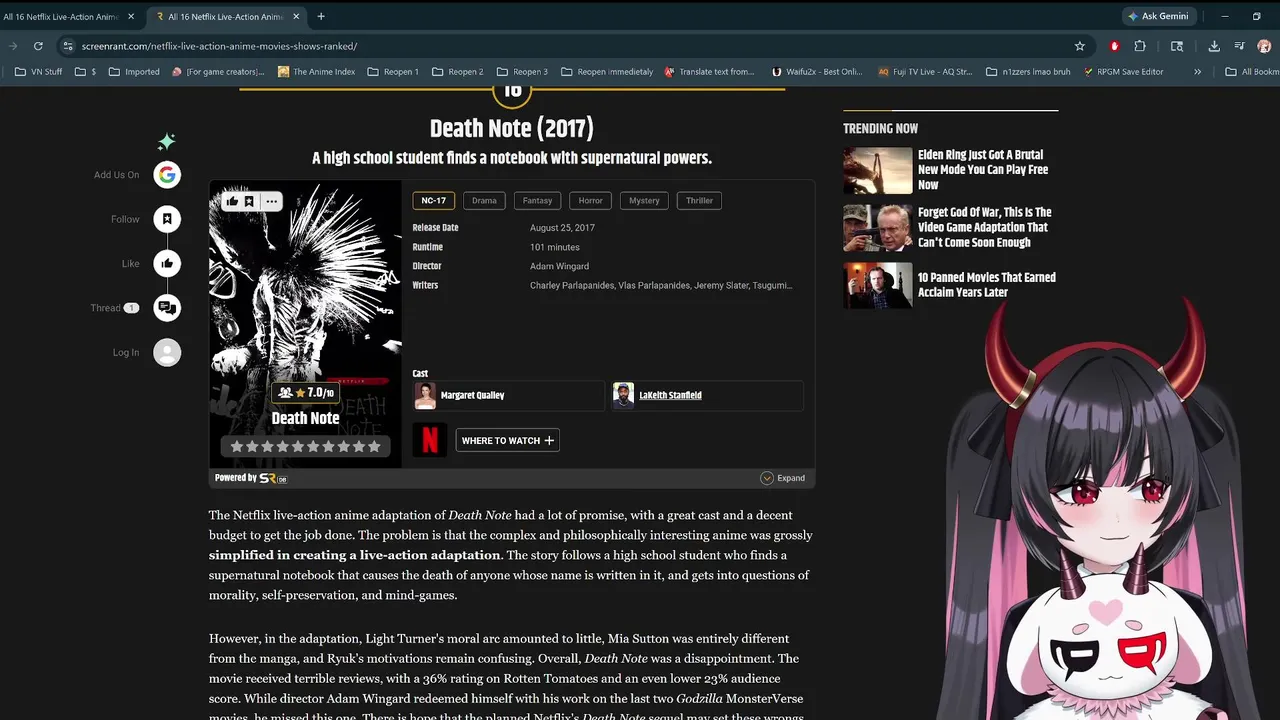Viewport: 1280px width, 720px height.
Task: Expand the Death Note info card
Action: click(x=783, y=478)
